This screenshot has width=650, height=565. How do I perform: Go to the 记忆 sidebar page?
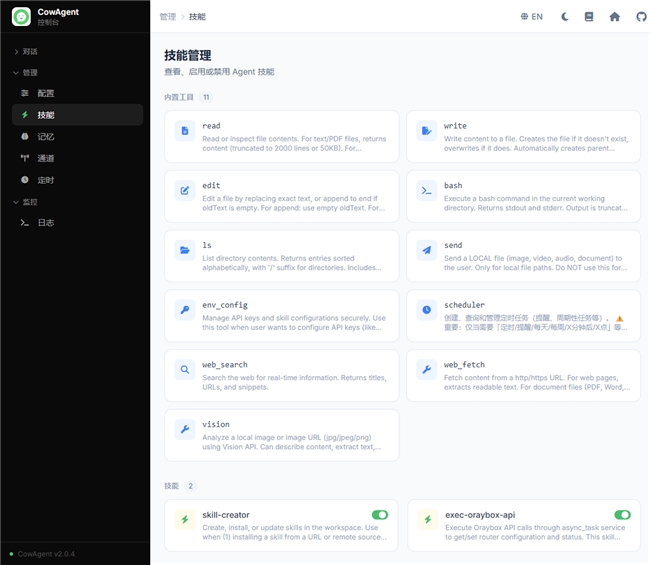pyautogui.click(x=46, y=137)
